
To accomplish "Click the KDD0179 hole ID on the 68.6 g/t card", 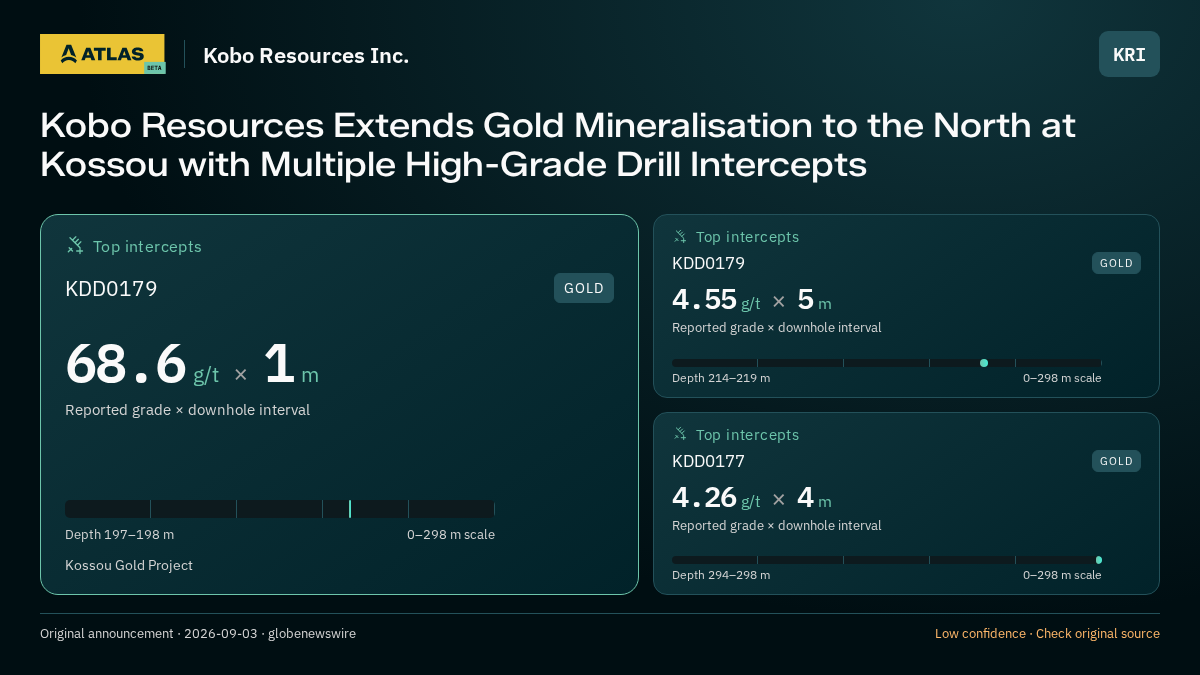I will [111, 289].
